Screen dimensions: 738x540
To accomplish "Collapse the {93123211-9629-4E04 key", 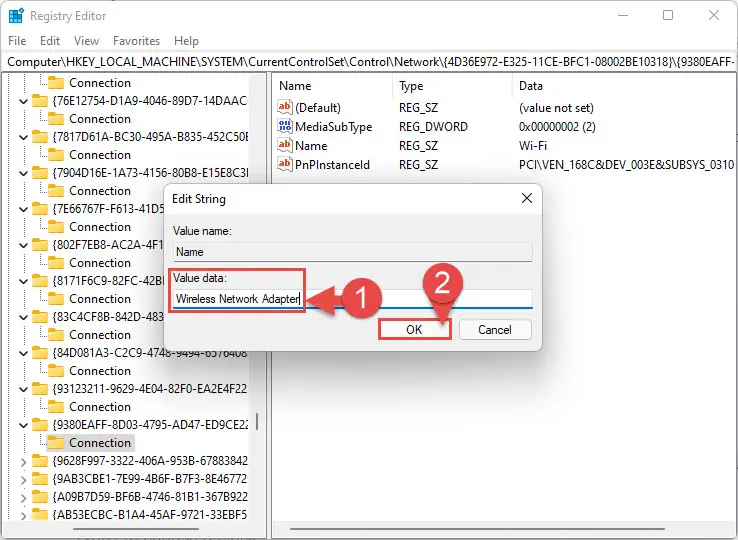I will point(23,389).
